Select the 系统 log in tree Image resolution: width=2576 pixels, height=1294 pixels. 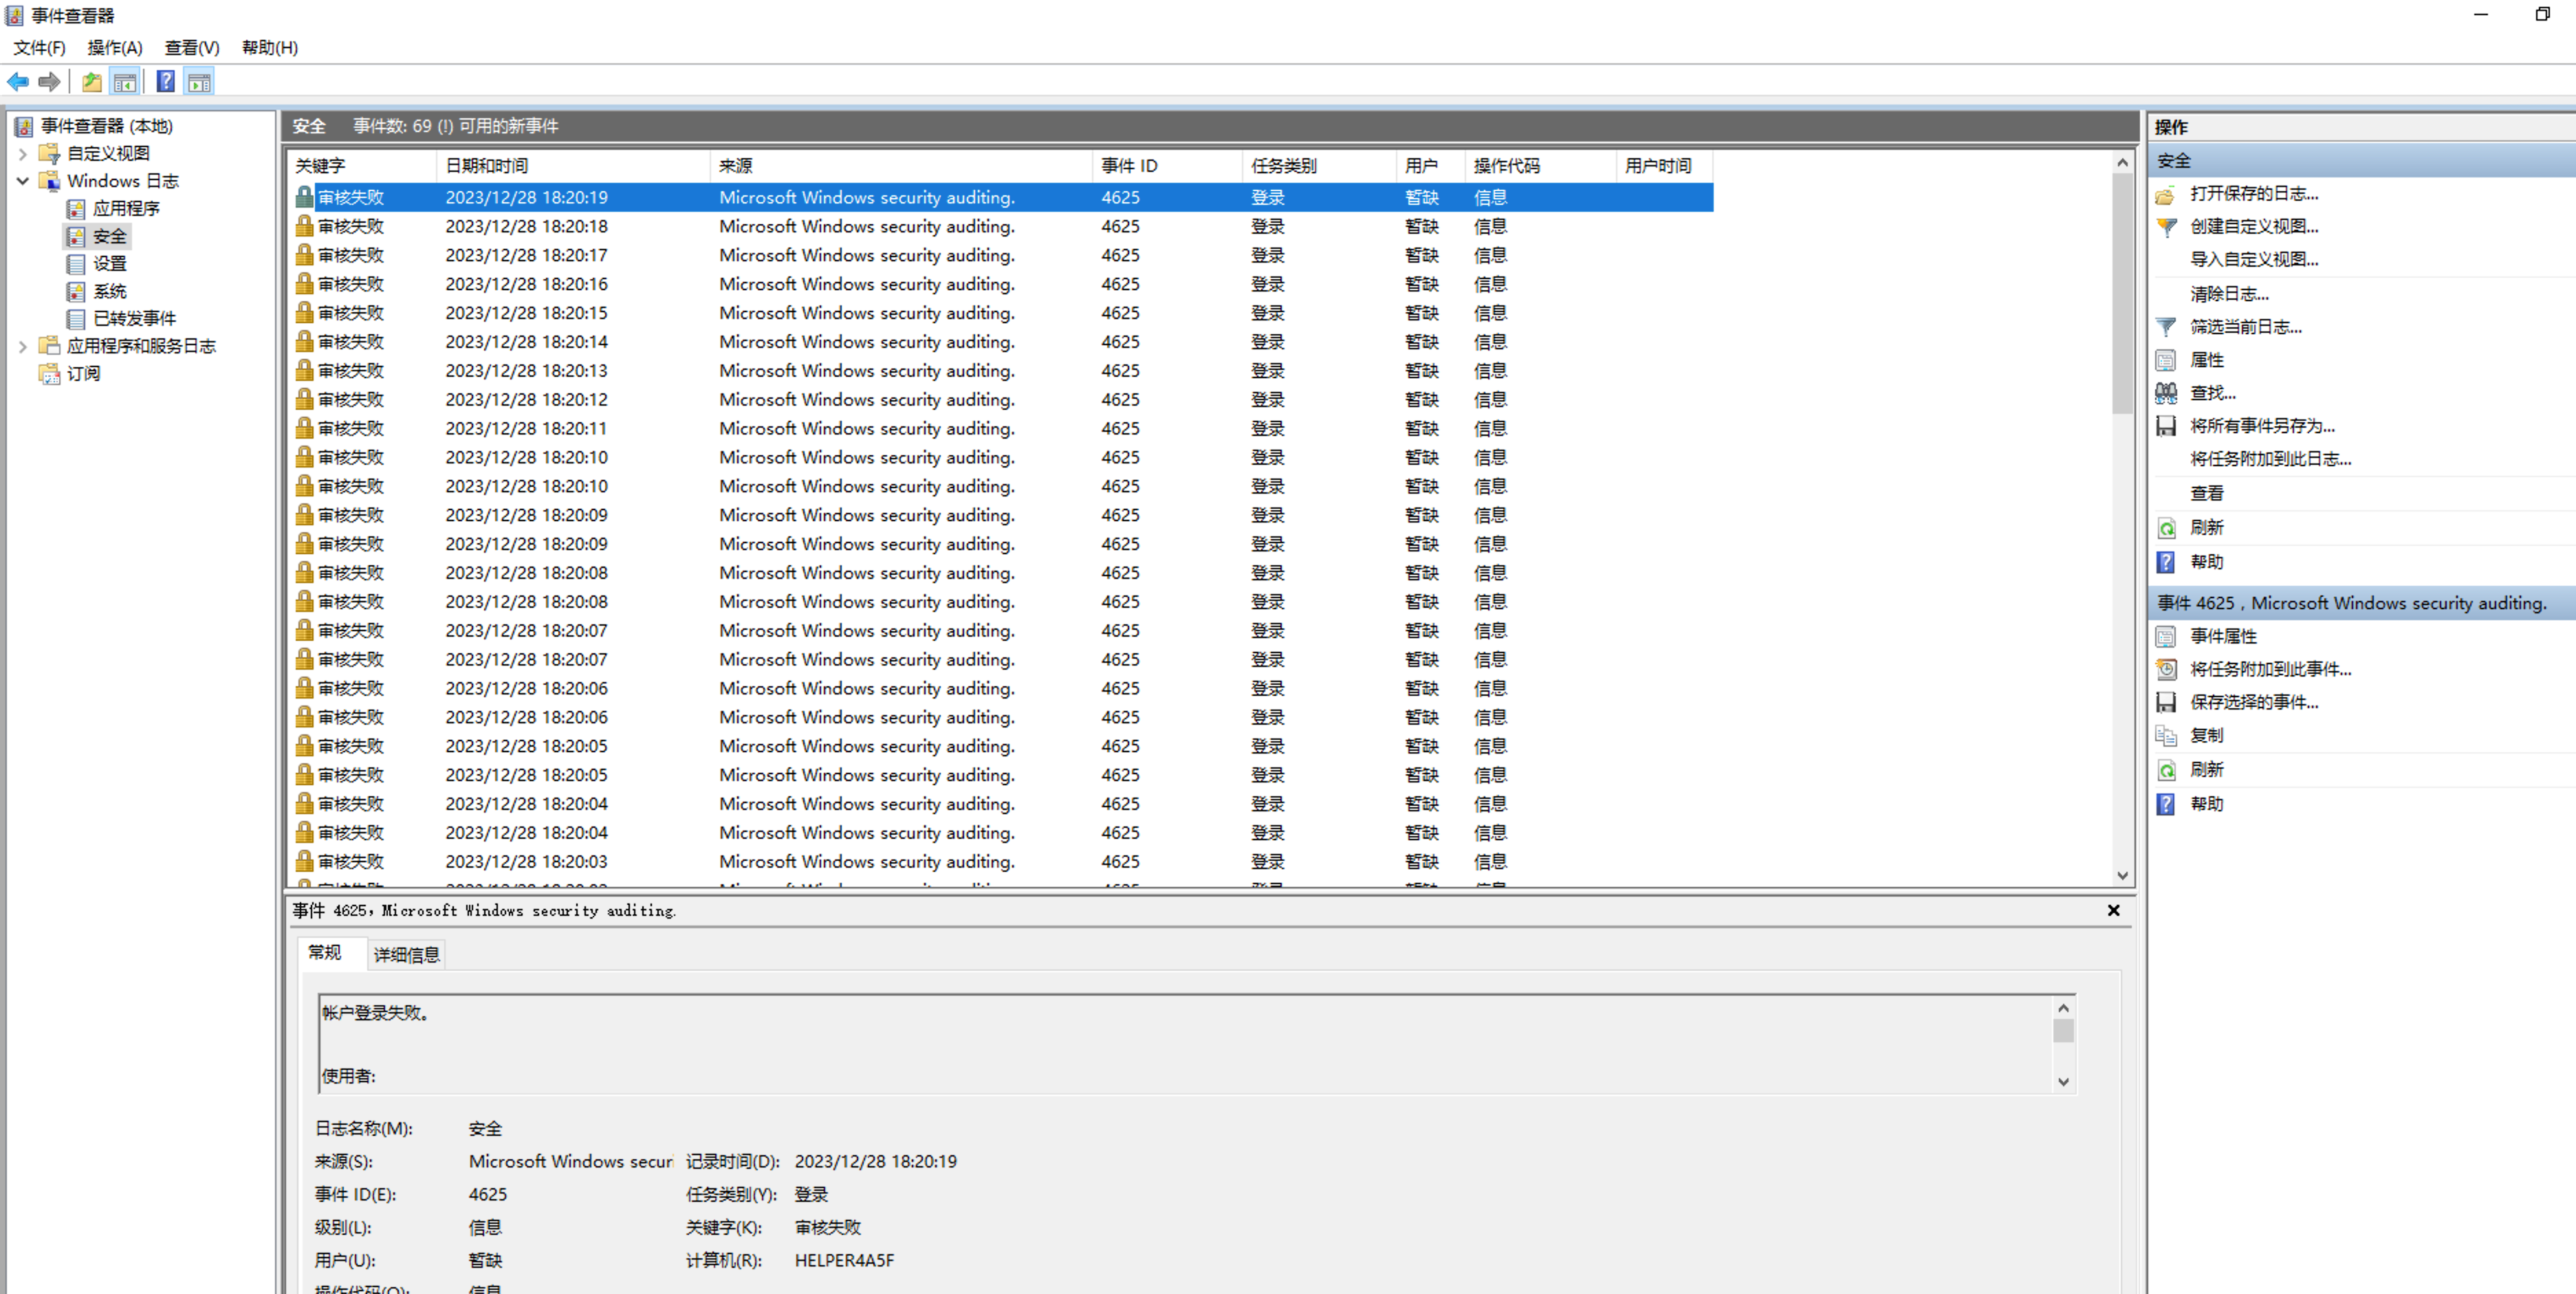[109, 291]
